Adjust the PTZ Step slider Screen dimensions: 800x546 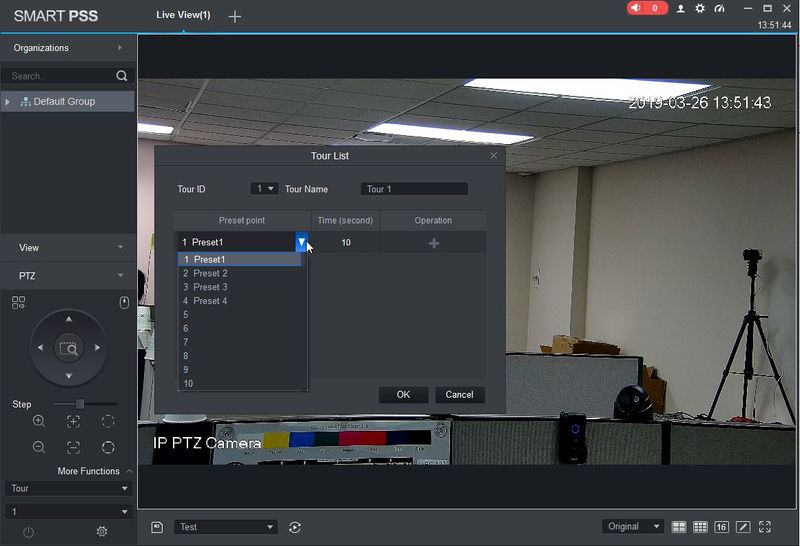tap(80, 404)
